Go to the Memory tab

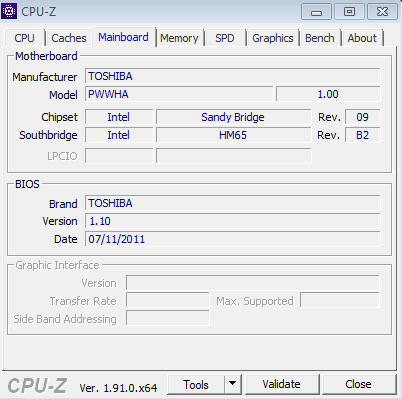click(179, 38)
